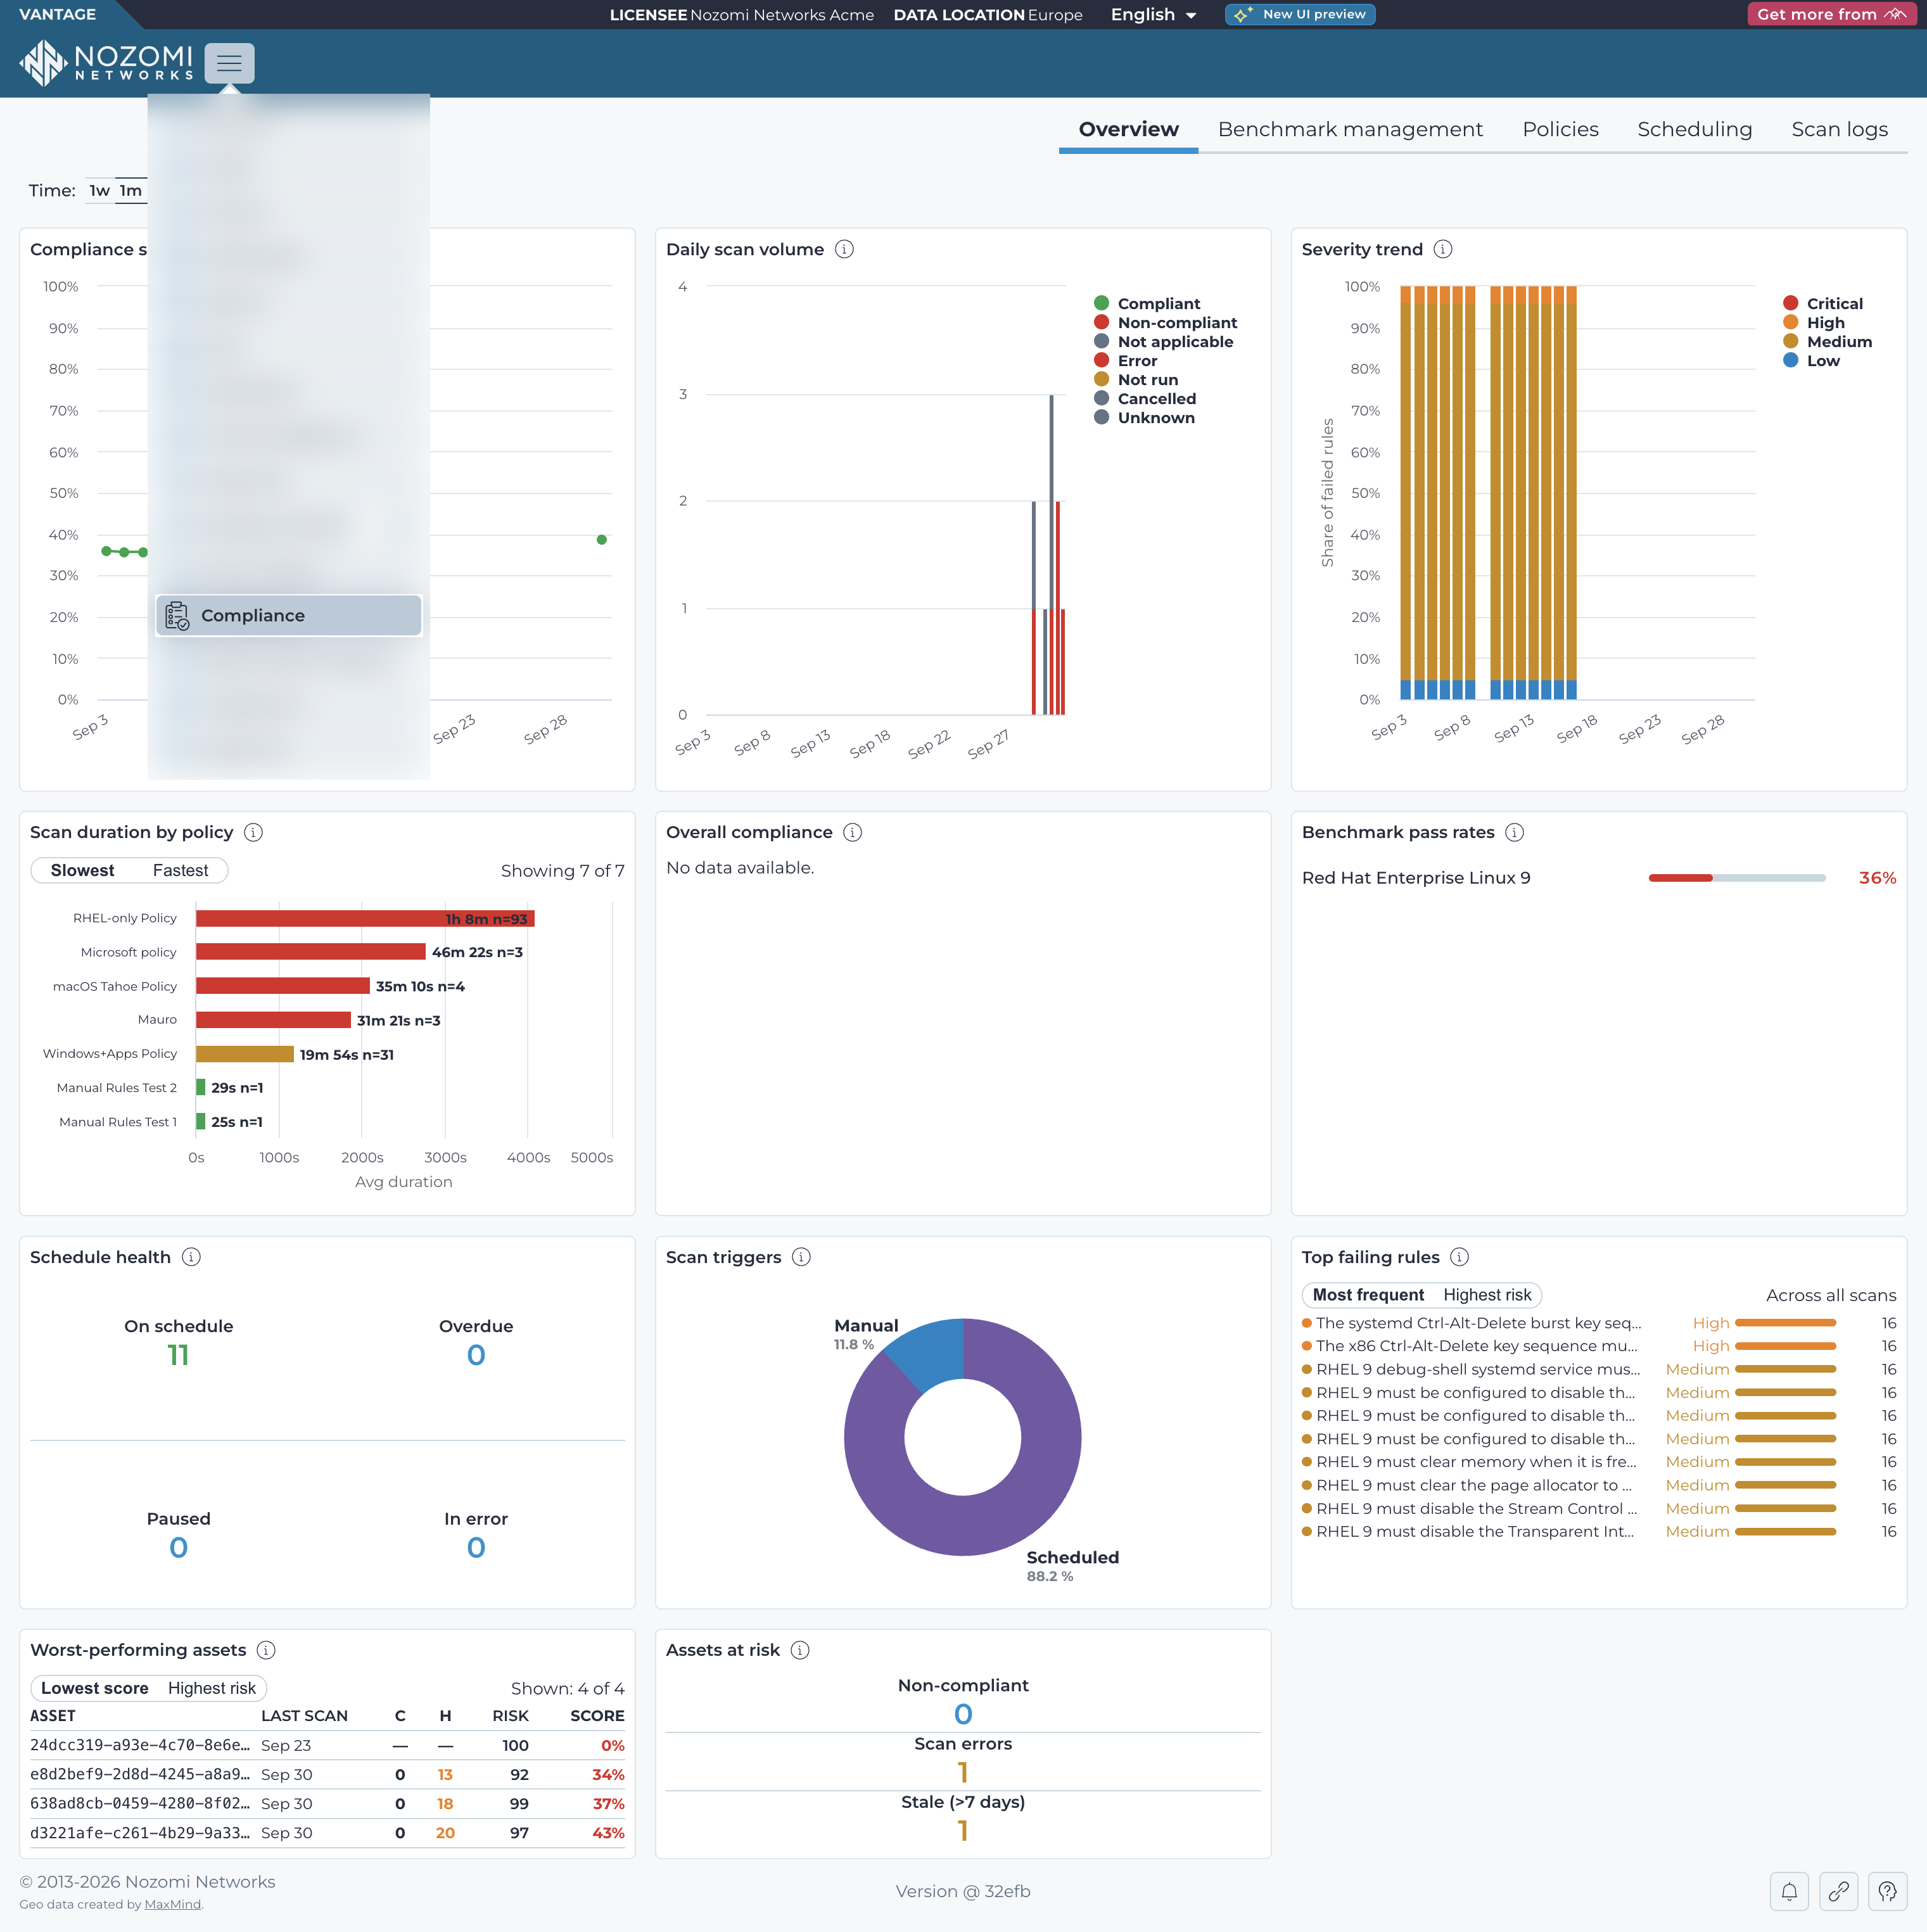The height and width of the screenshot is (1932, 1927).
Task: Open the Scan logs tab
Action: coord(1839,130)
